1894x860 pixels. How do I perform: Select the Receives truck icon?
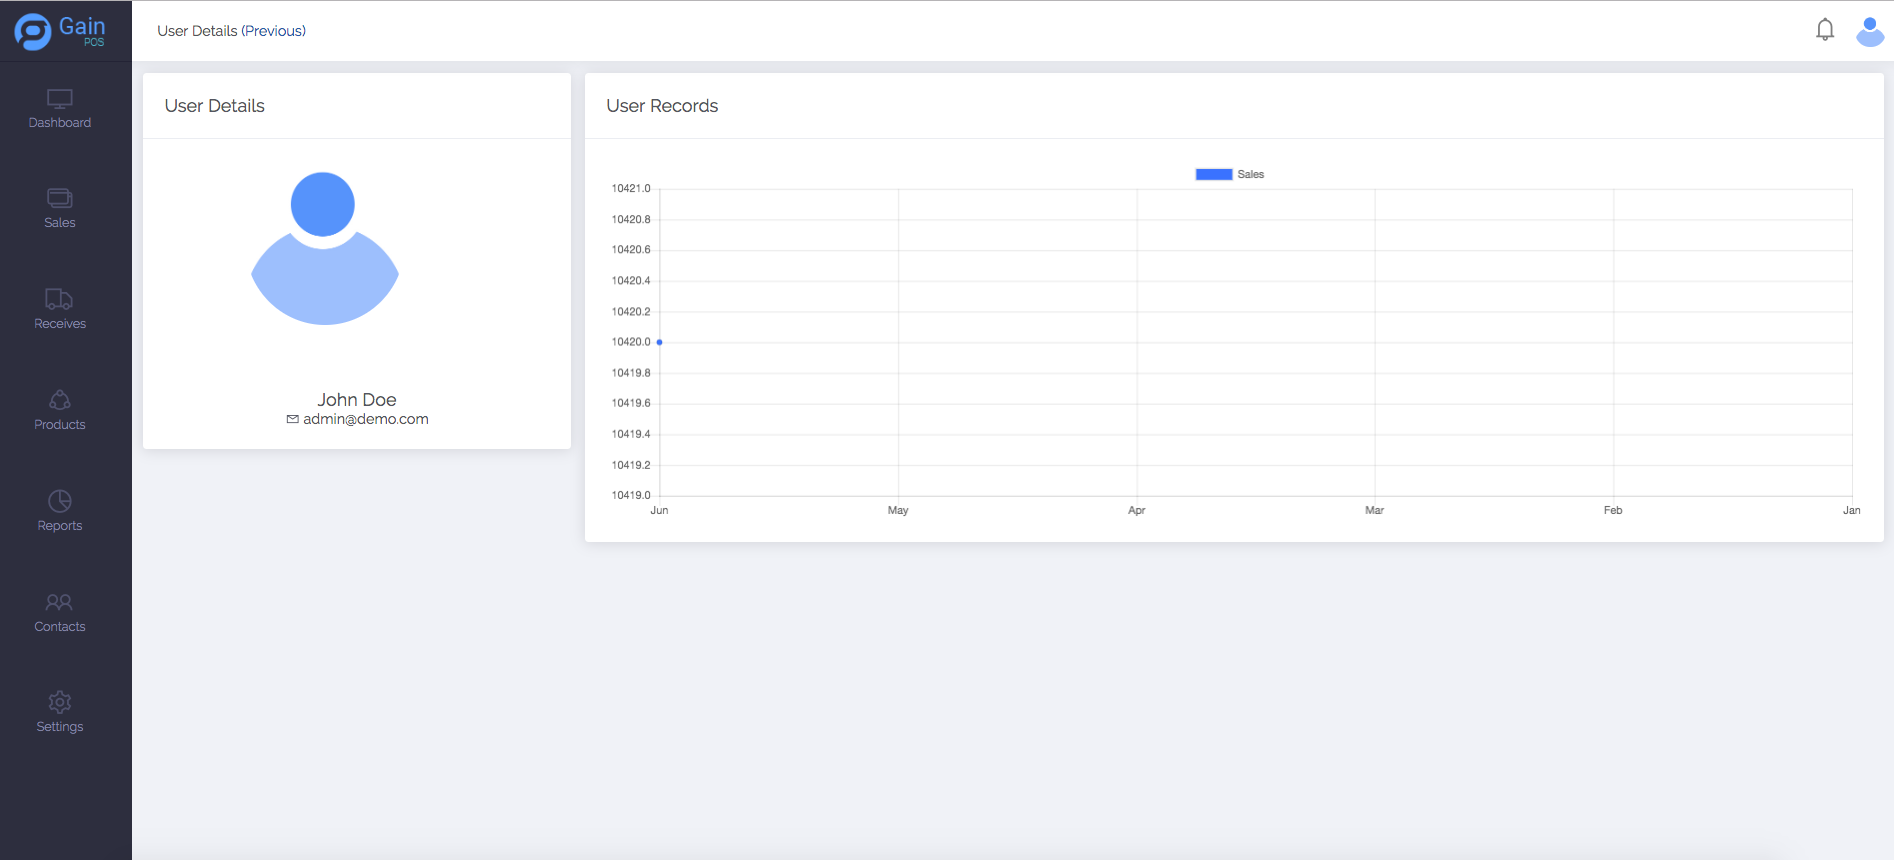coord(59,299)
